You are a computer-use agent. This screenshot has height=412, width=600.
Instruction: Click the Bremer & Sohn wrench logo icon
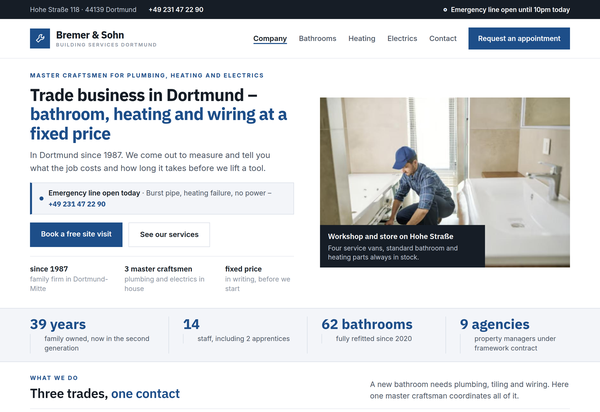(40, 38)
